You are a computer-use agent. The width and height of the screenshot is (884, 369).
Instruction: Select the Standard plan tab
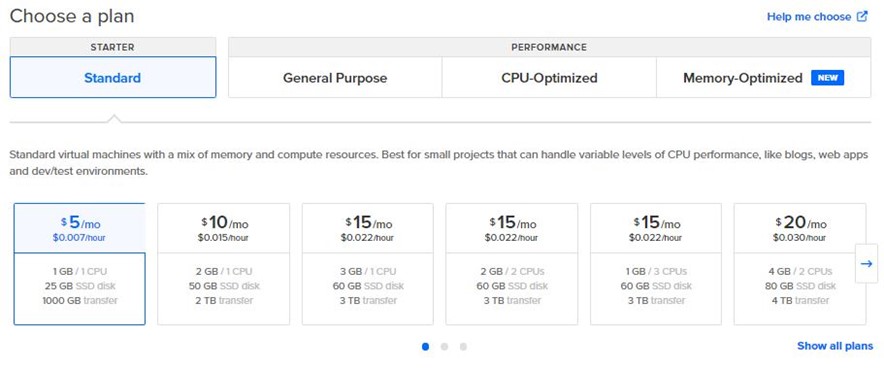point(113,77)
